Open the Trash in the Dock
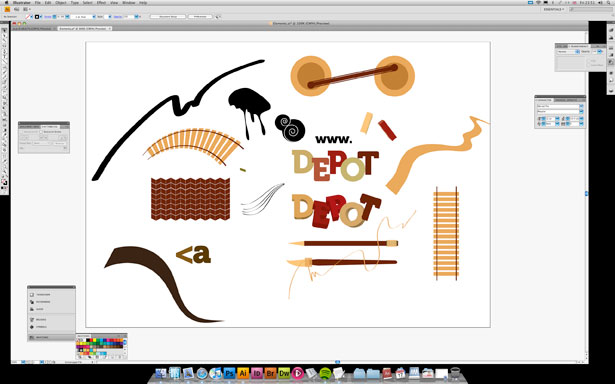Screen dimensions: 615x384 (x=455, y=373)
